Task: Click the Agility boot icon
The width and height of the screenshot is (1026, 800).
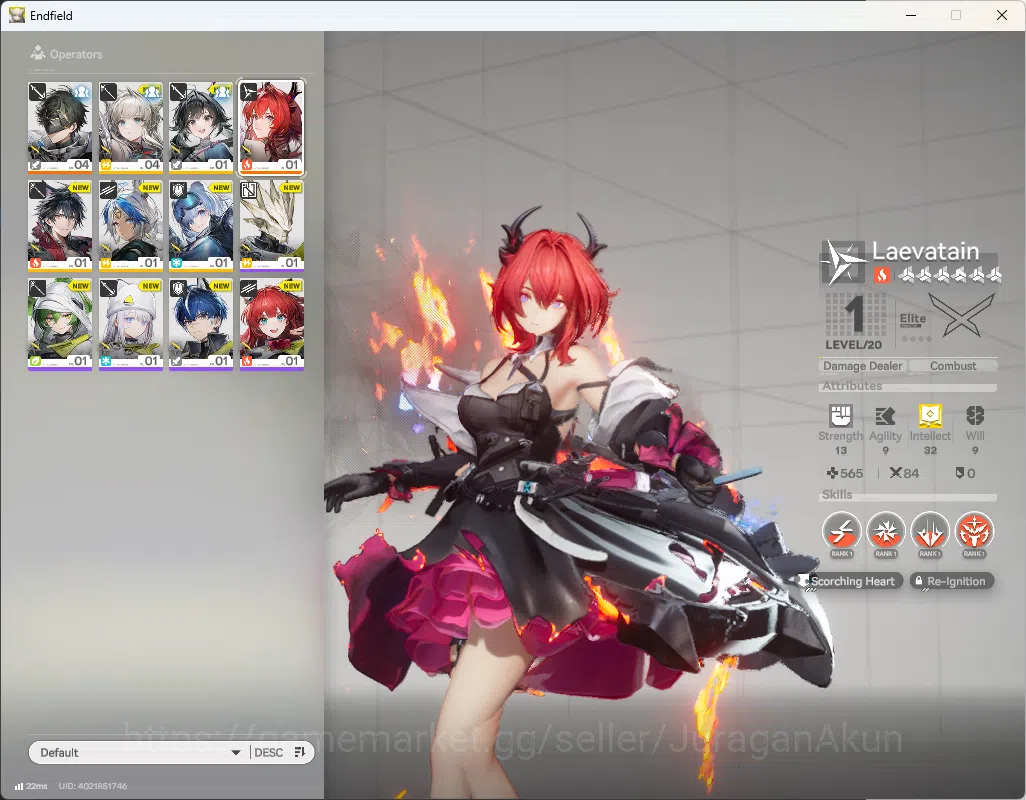Action: coord(885,415)
